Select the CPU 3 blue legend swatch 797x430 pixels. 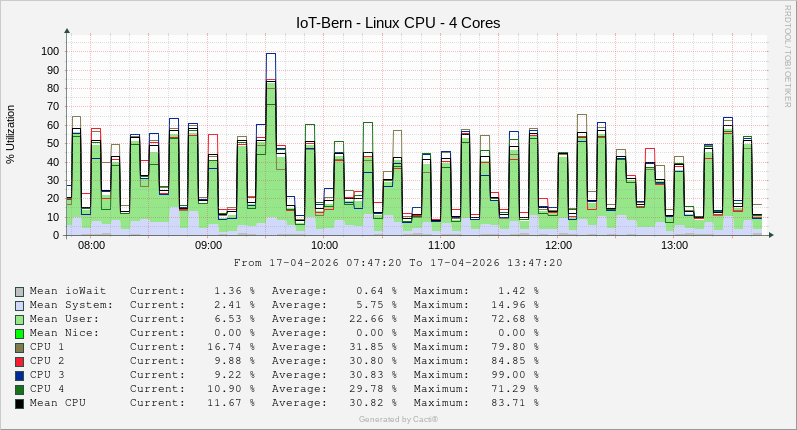19,375
